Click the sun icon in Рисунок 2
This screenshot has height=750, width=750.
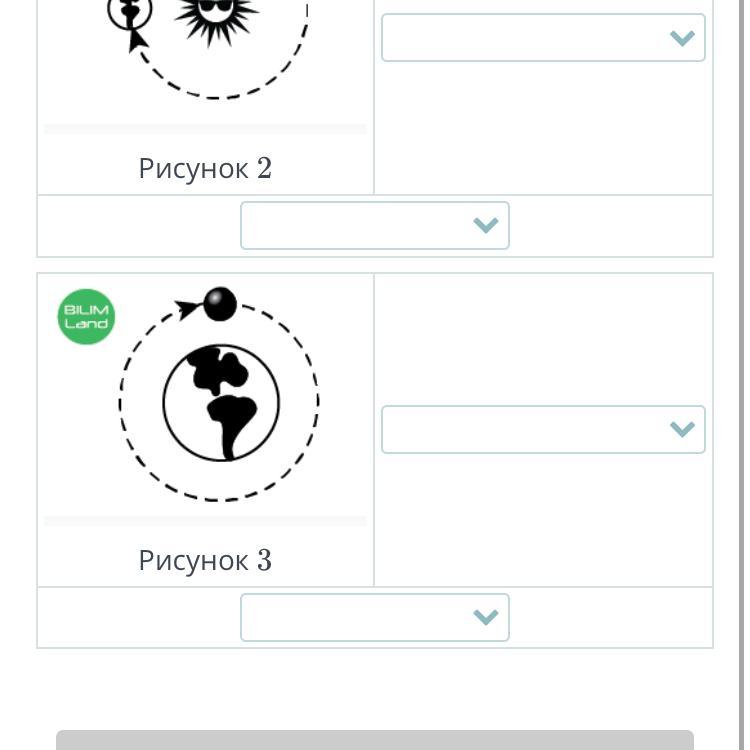click(x=214, y=16)
